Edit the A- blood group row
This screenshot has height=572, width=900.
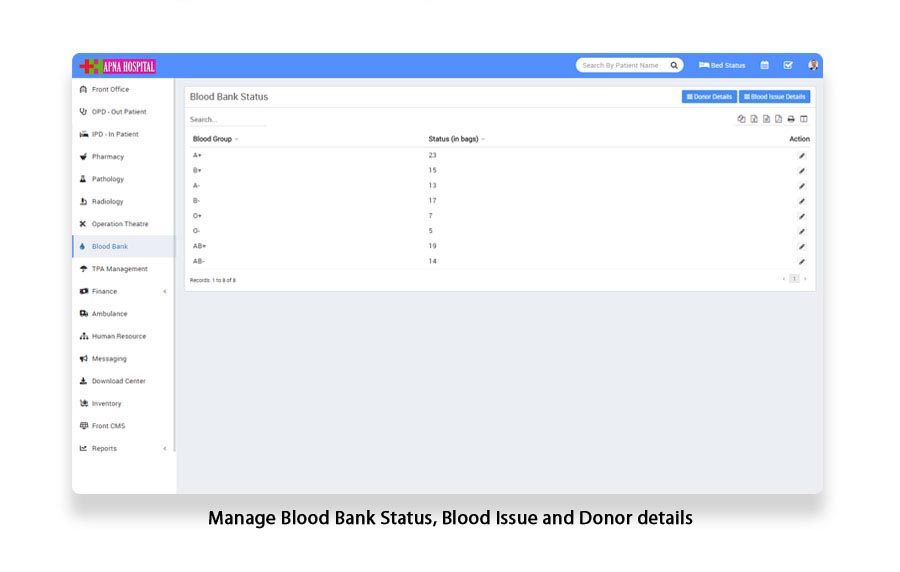tap(802, 186)
